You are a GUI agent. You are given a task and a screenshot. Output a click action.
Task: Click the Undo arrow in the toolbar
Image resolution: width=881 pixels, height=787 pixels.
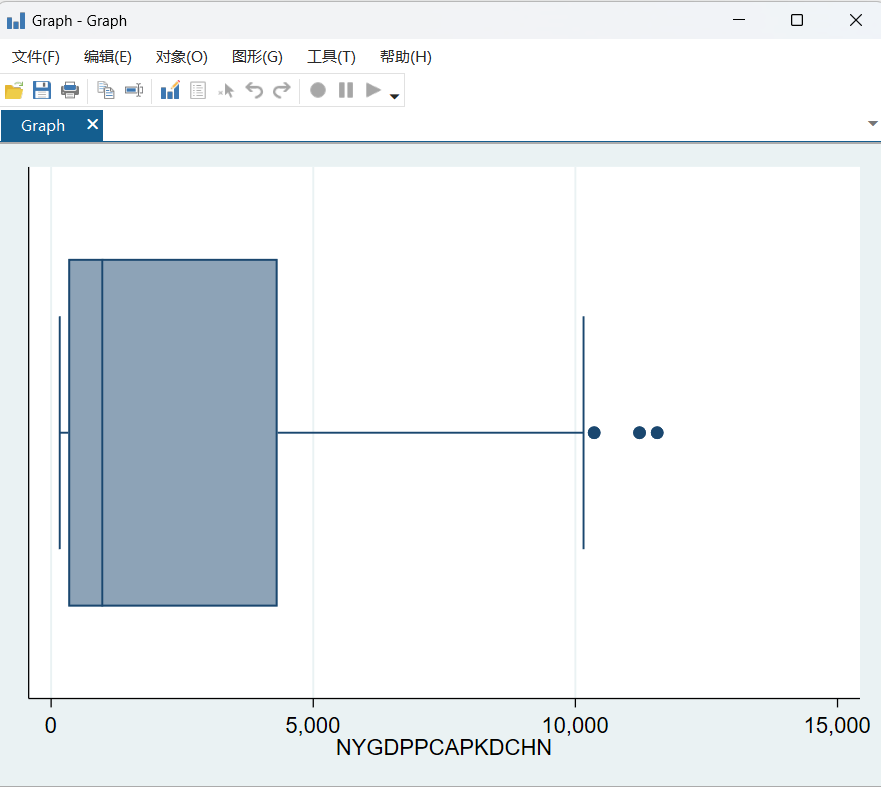pos(254,91)
